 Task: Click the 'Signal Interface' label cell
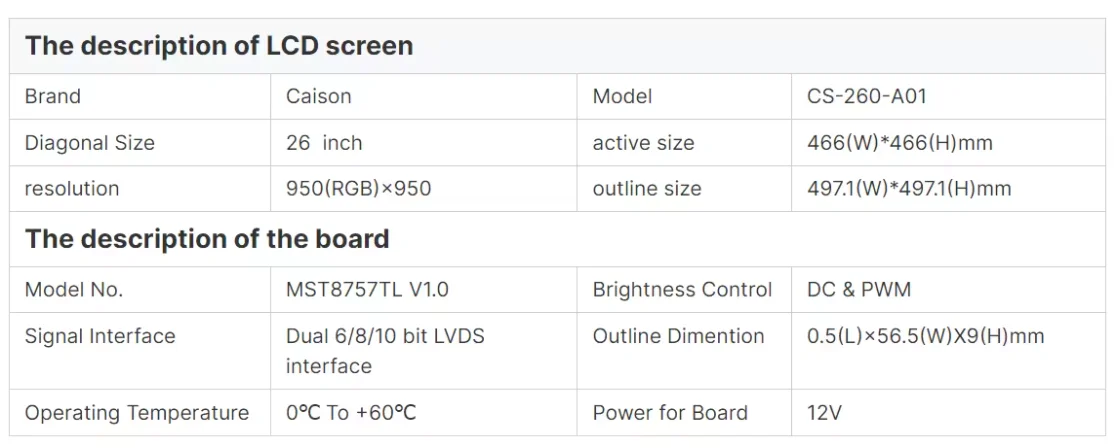(x=100, y=336)
